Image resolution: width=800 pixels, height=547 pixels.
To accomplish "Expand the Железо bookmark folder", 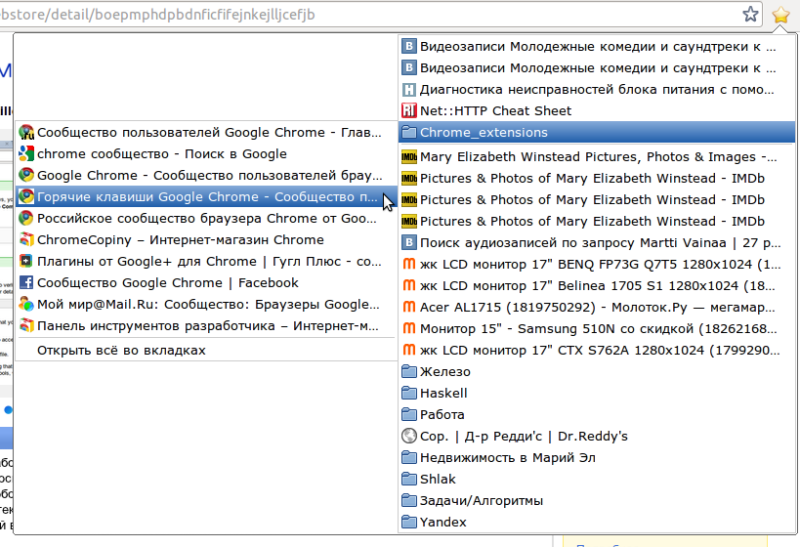I will coord(597,371).
